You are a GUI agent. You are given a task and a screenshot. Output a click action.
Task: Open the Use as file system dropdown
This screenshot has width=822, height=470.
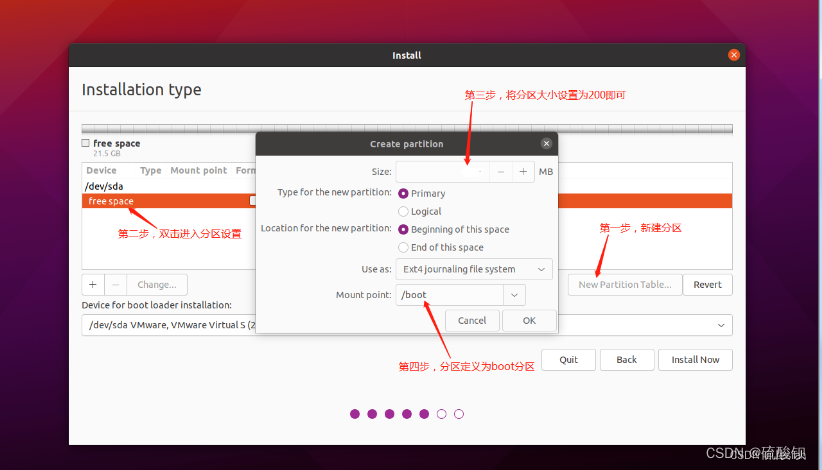(474, 269)
